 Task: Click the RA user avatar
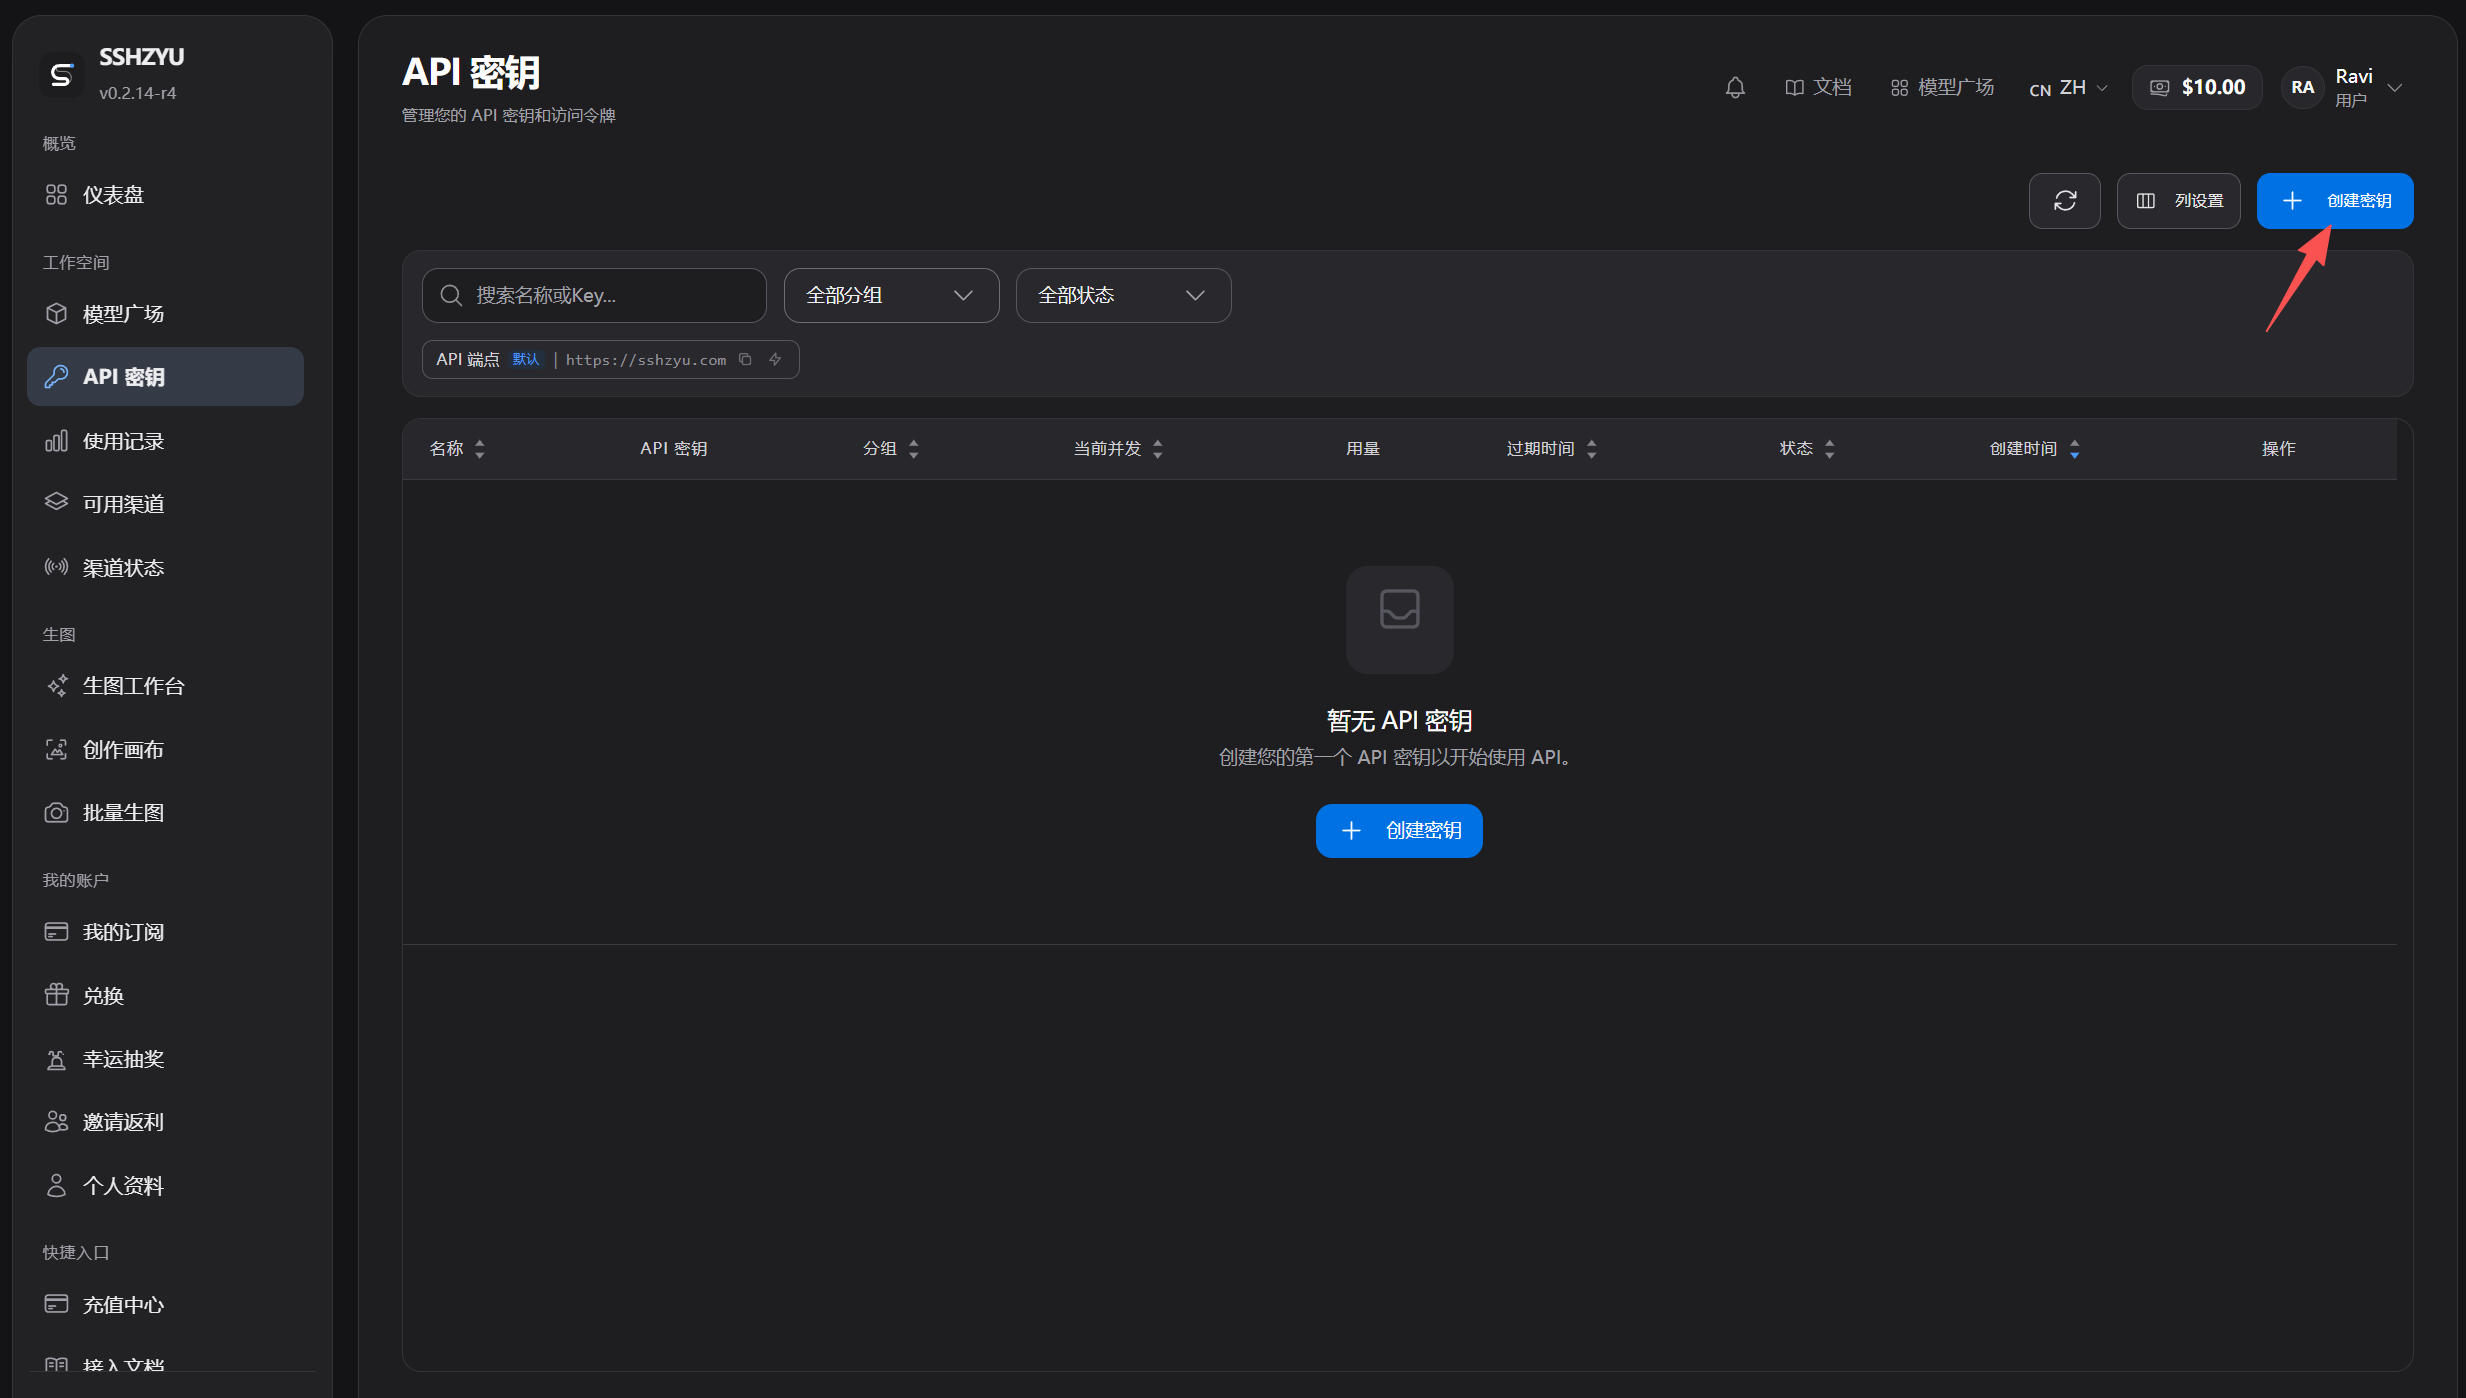click(x=2302, y=88)
